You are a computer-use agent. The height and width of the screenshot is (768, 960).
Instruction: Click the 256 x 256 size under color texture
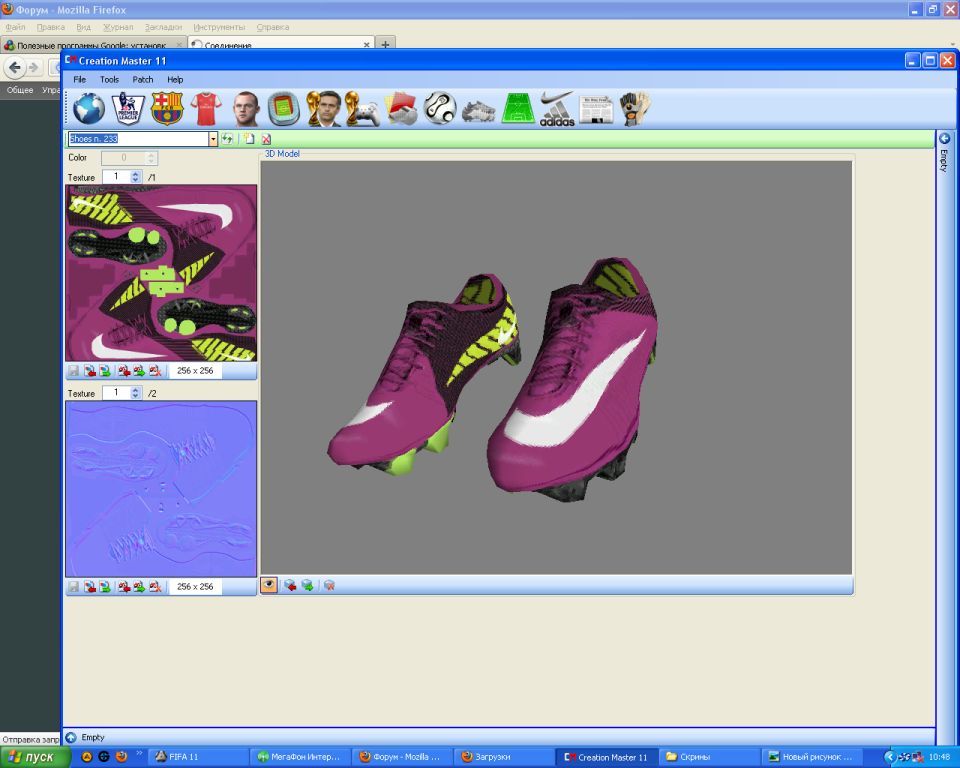[x=195, y=371]
